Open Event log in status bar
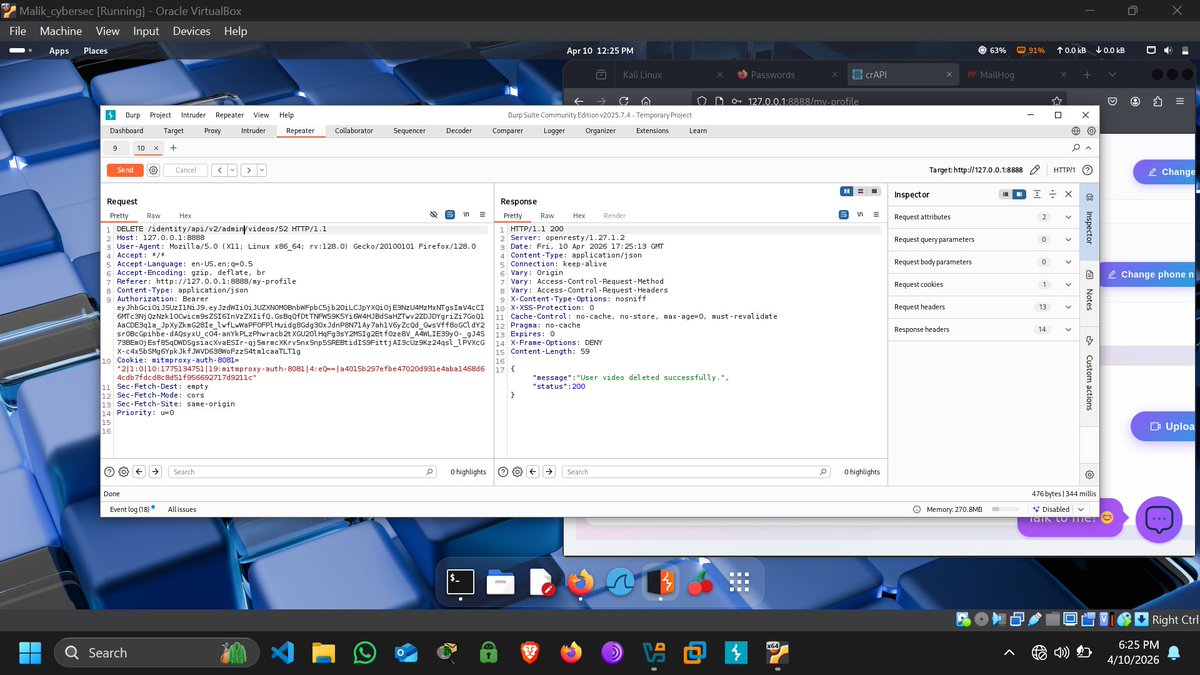The width and height of the screenshot is (1200, 675). click(130, 509)
